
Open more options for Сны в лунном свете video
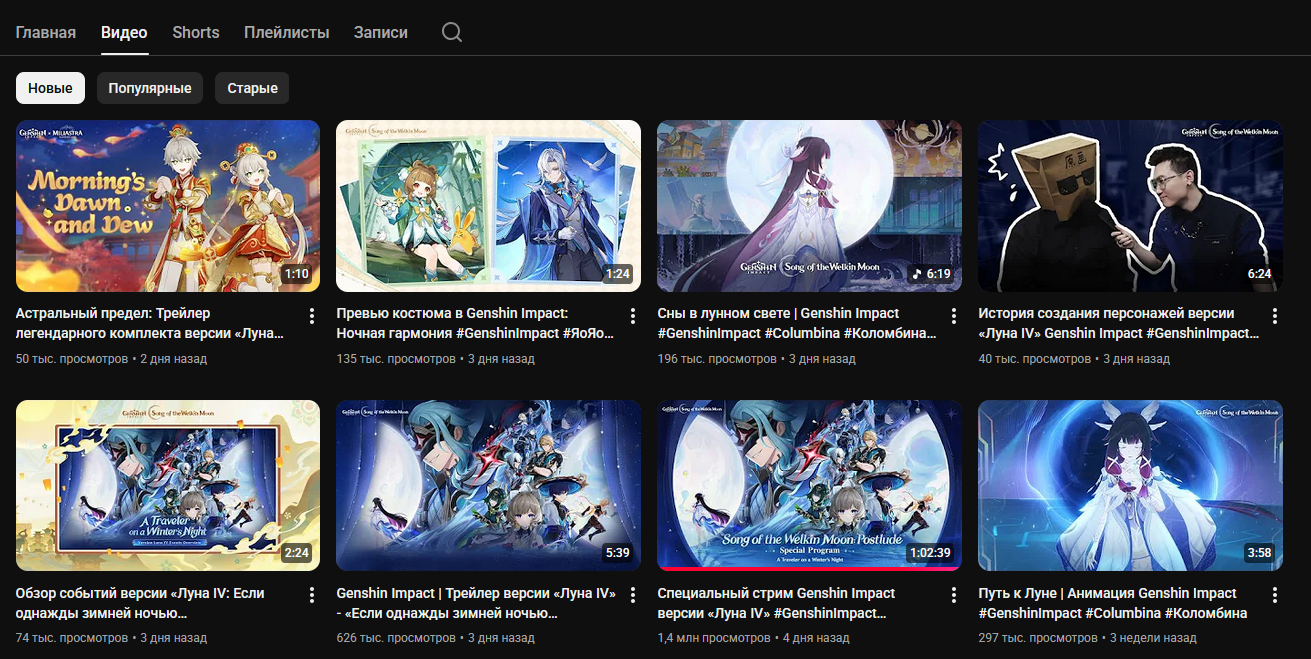pyautogui.click(x=954, y=316)
